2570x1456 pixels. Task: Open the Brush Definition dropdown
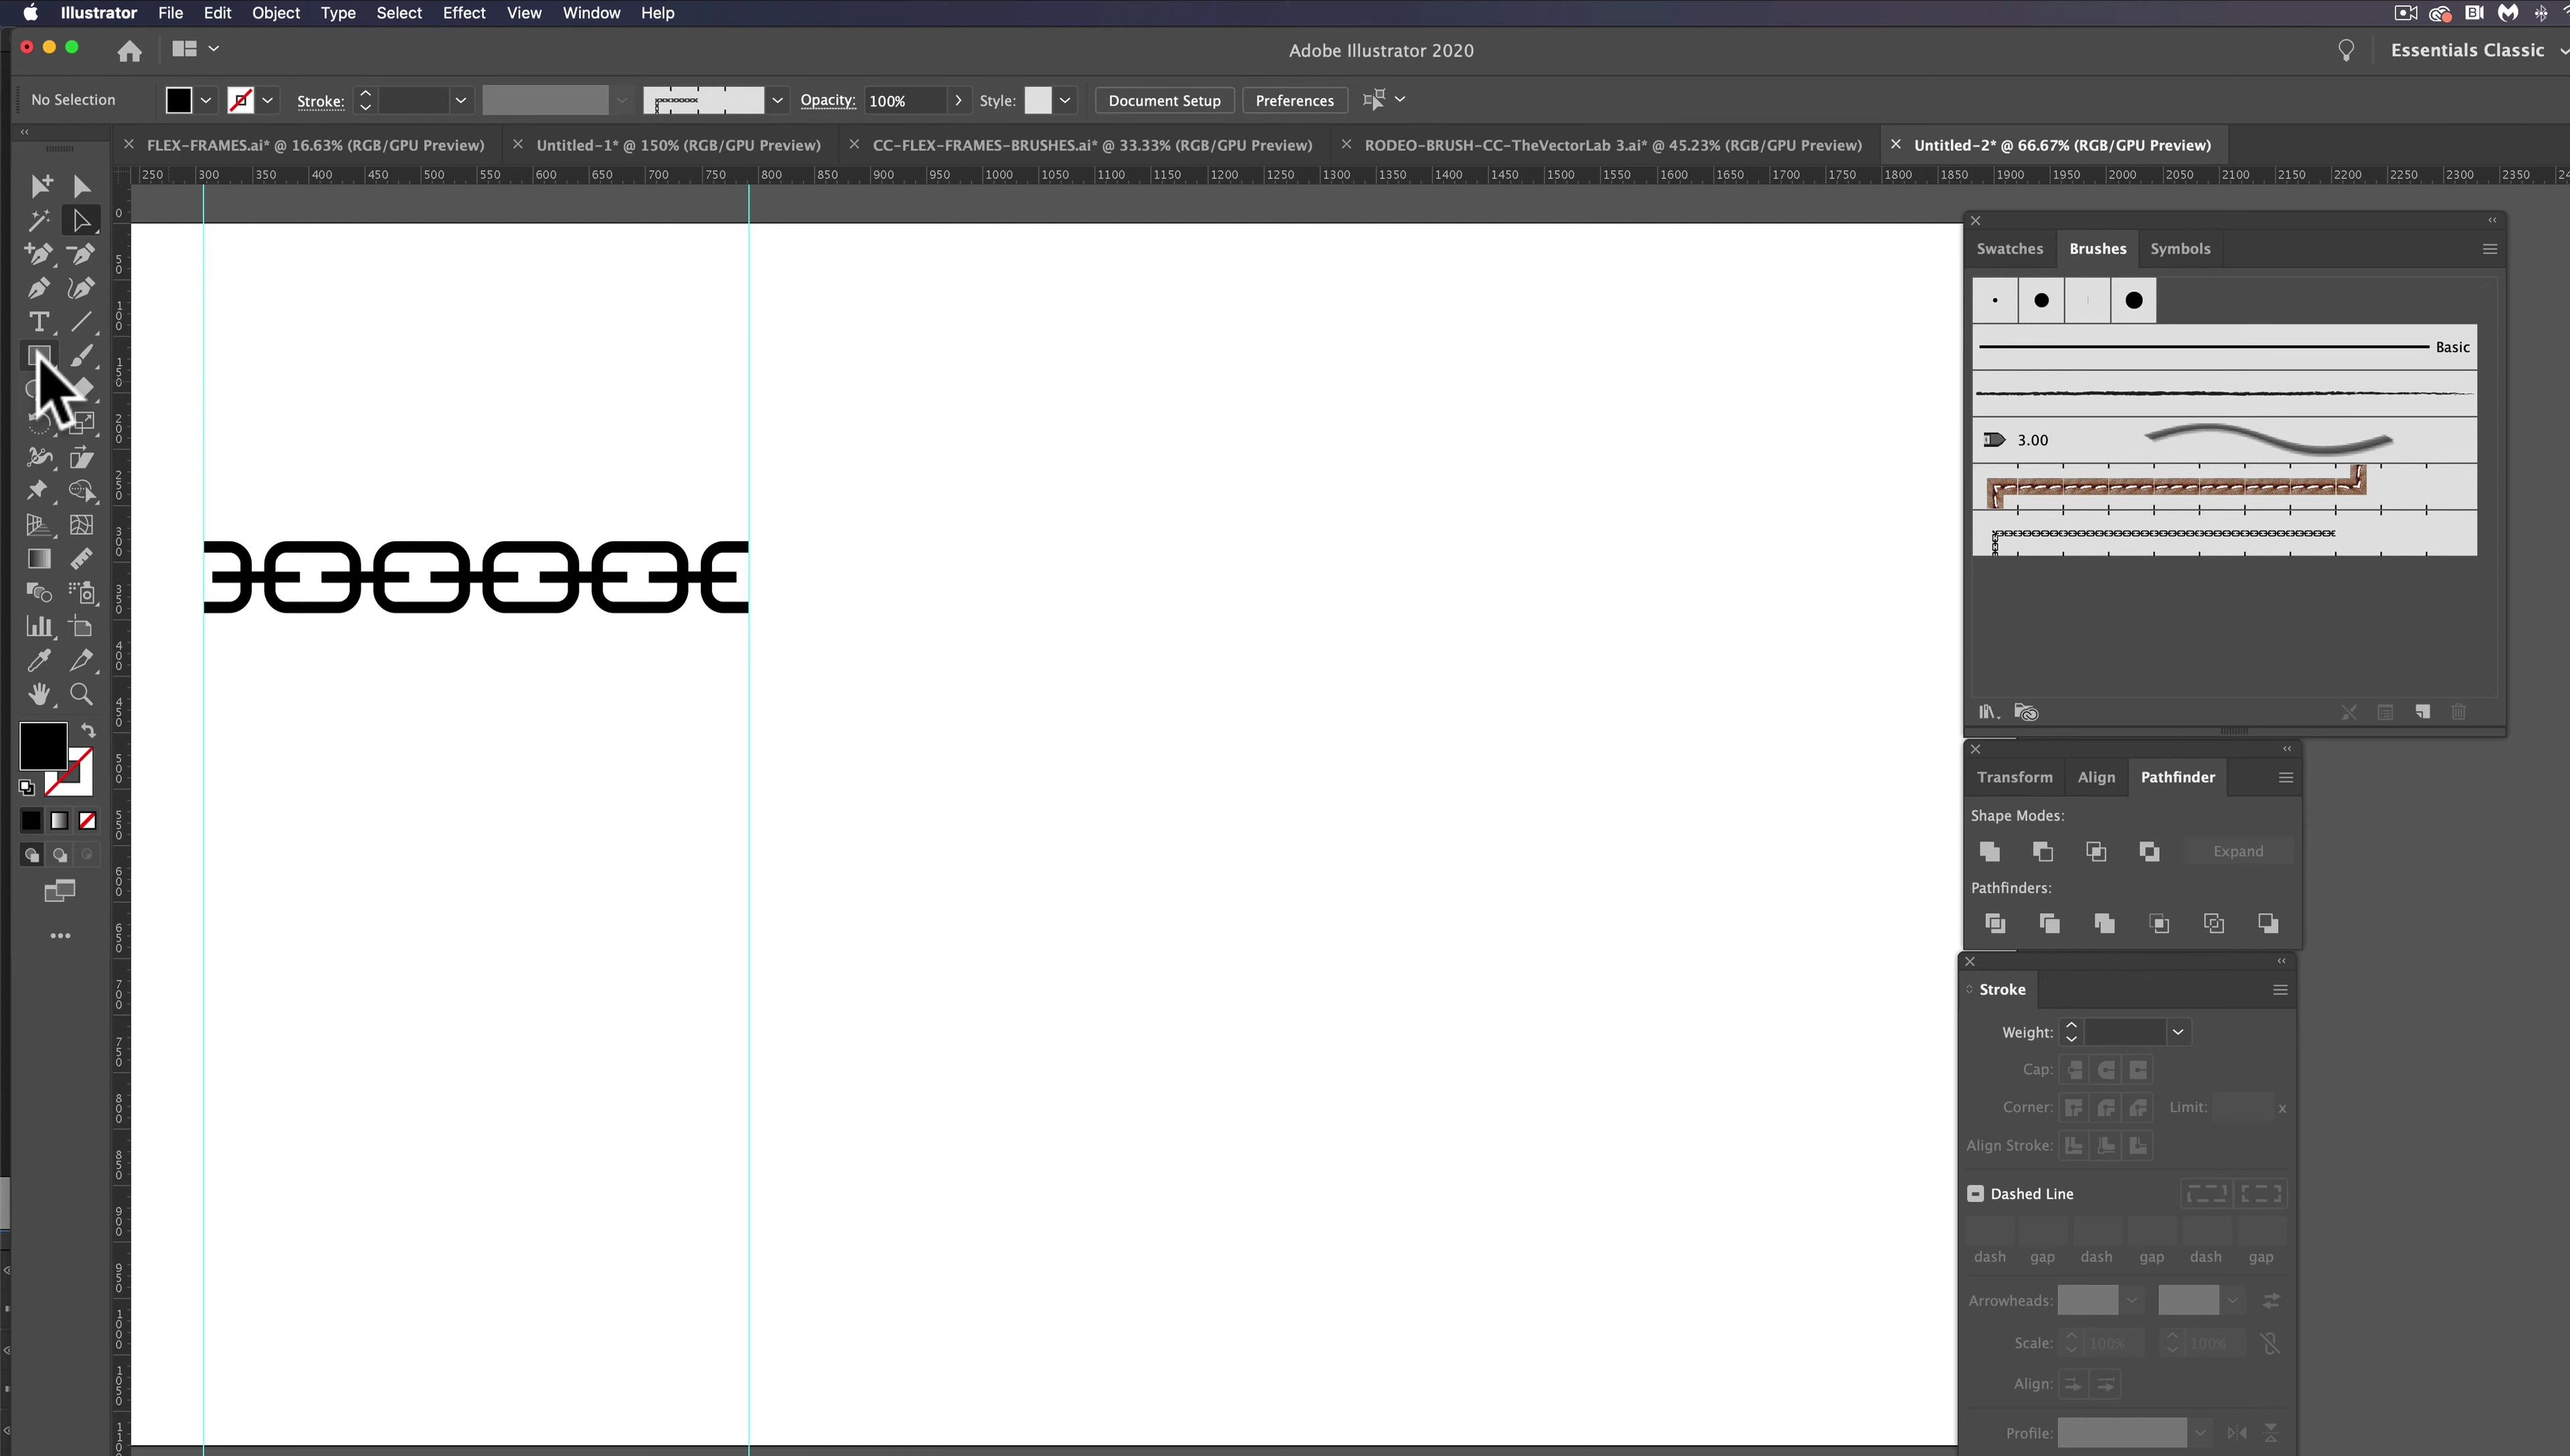pyautogui.click(x=777, y=100)
